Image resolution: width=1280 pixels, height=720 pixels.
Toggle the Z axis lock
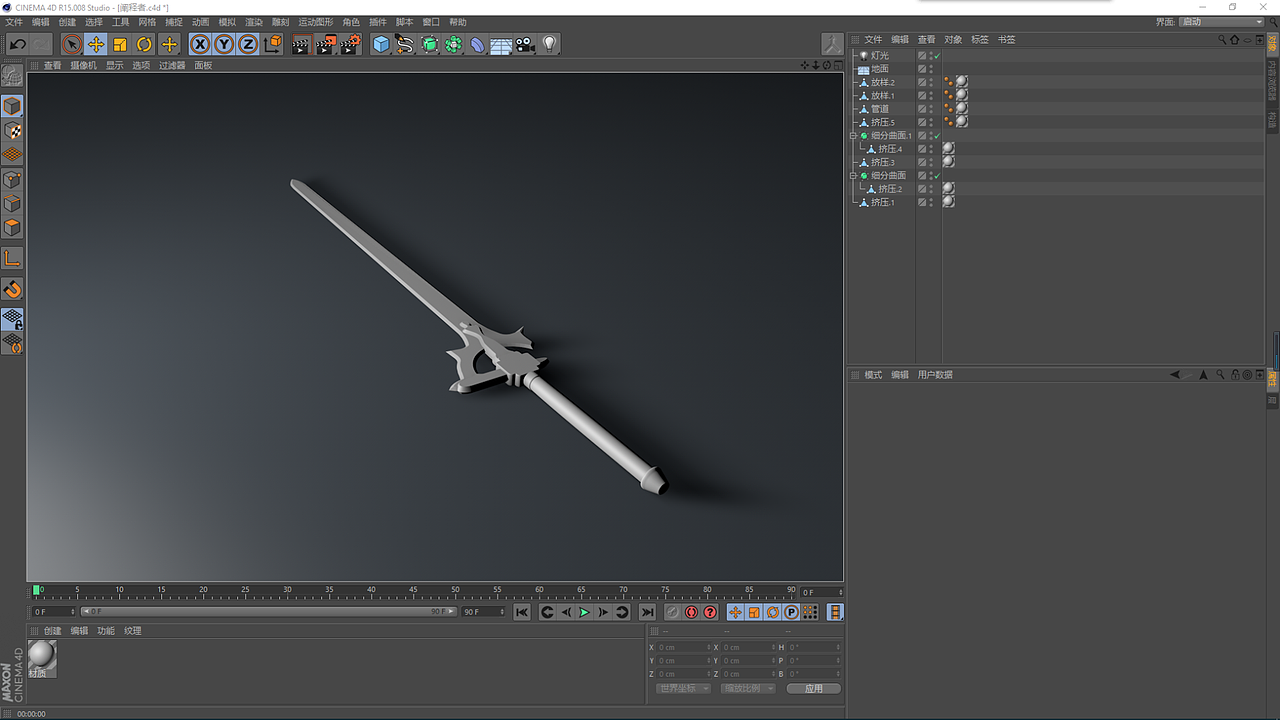pos(248,44)
